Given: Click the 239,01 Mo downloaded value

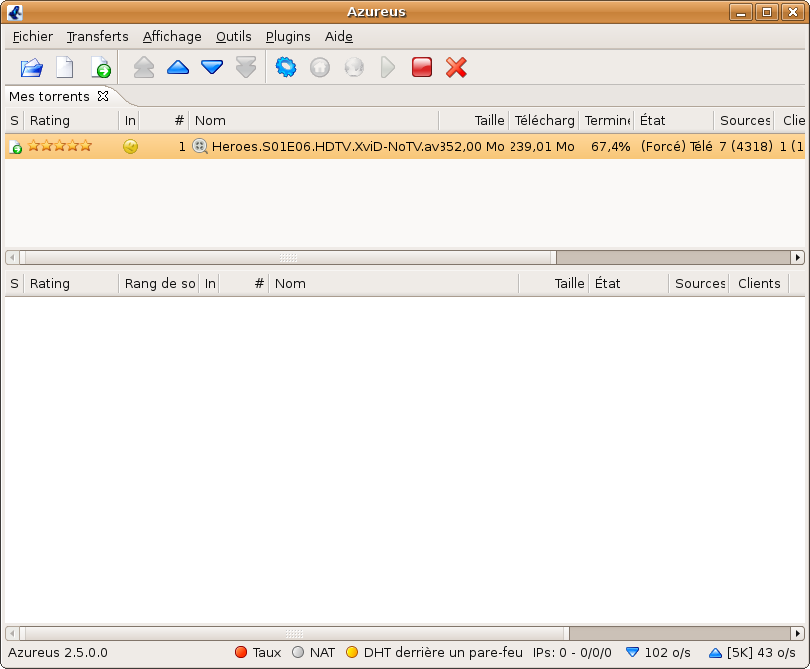Looking at the screenshot, I should tap(542, 147).
